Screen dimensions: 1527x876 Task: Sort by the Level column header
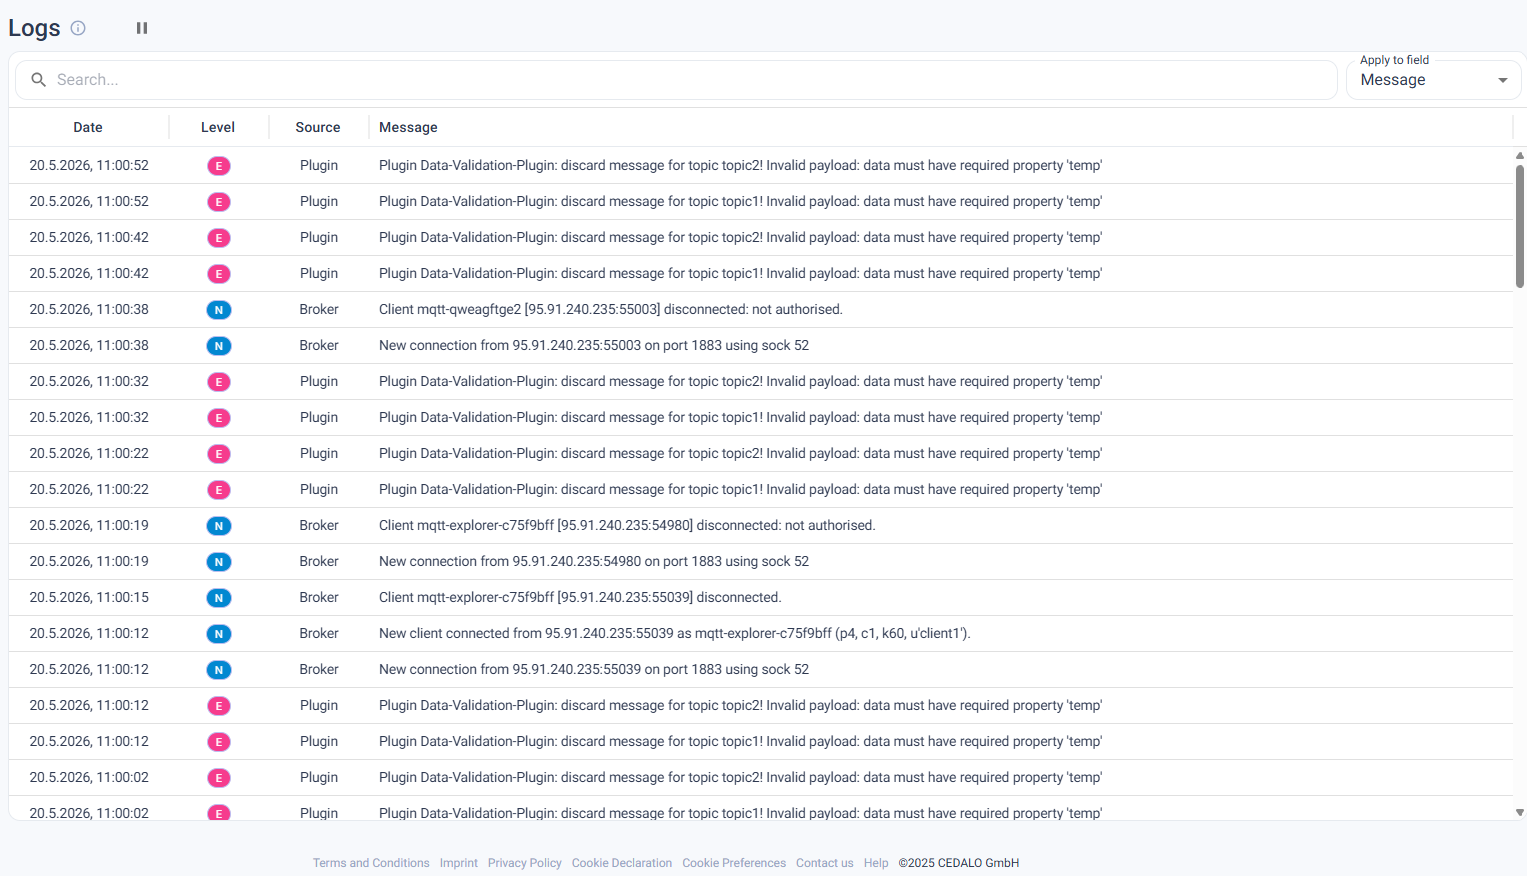click(x=218, y=127)
